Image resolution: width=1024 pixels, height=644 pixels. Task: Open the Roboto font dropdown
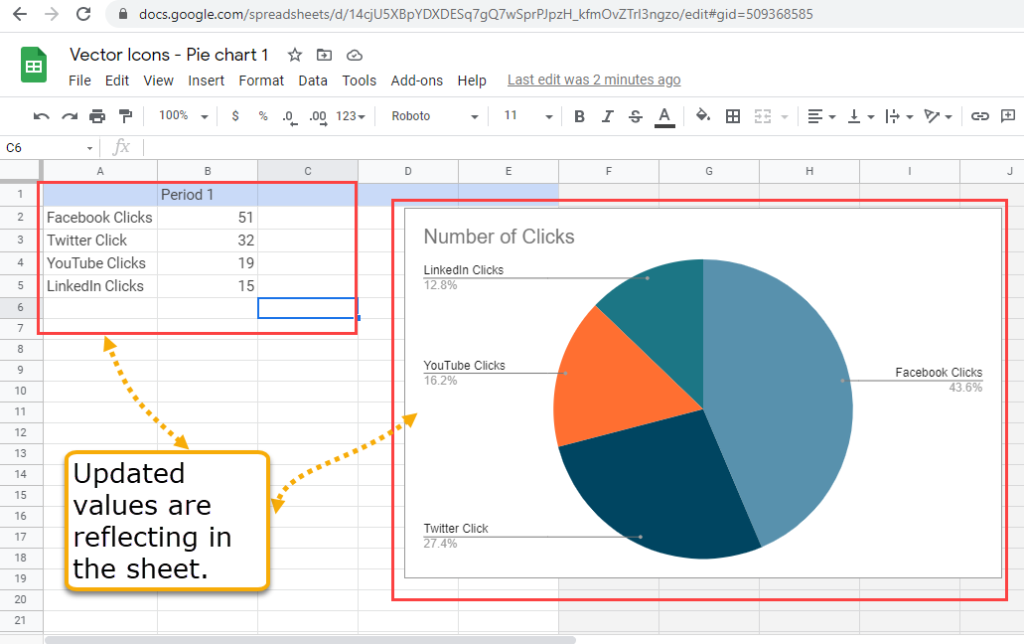[x=434, y=116]
